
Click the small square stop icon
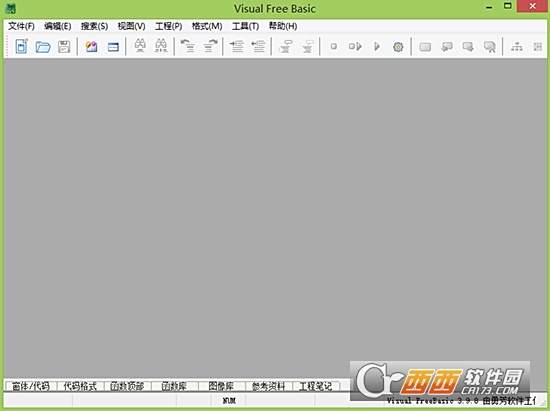334,46
